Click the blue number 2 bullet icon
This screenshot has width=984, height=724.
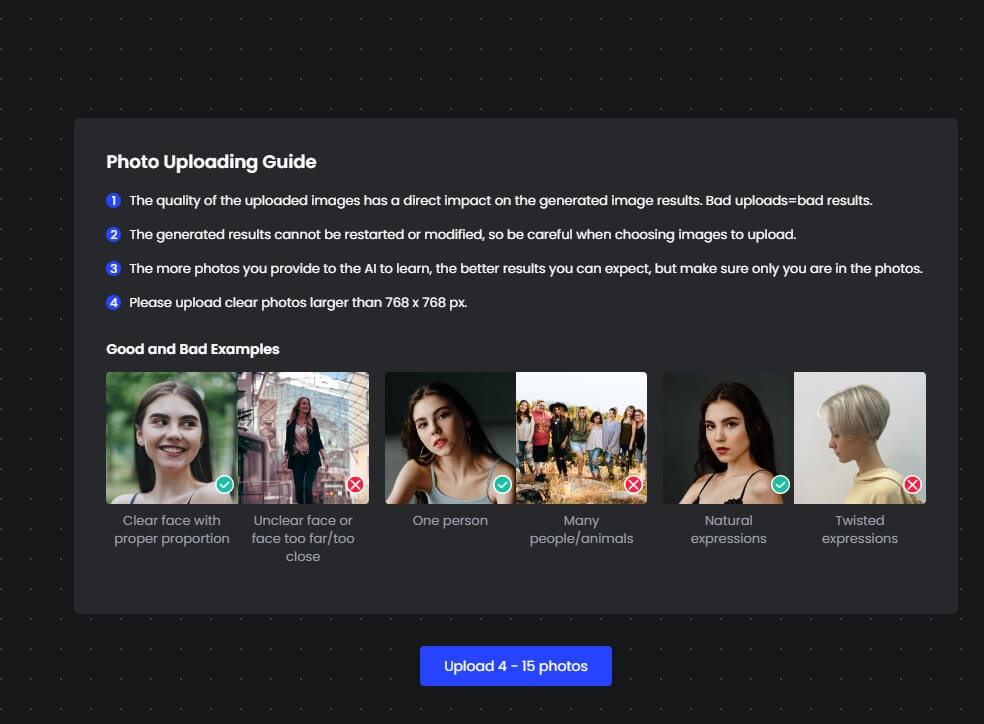tap(114, 234)
